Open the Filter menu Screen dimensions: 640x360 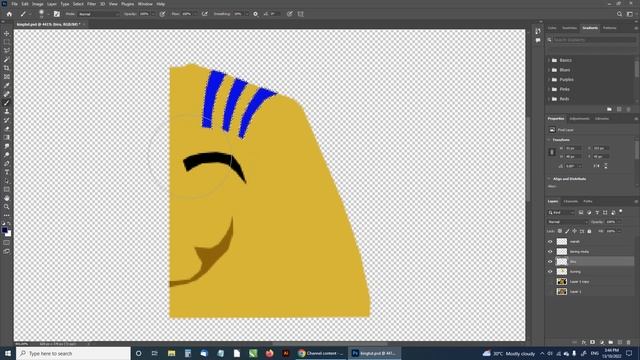(91, 4)
